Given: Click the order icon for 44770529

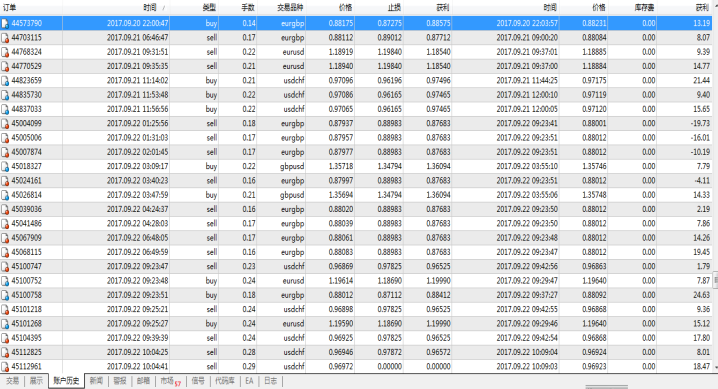Looking at the screenshot, I should pyautogui.click(x=5, y=66).
